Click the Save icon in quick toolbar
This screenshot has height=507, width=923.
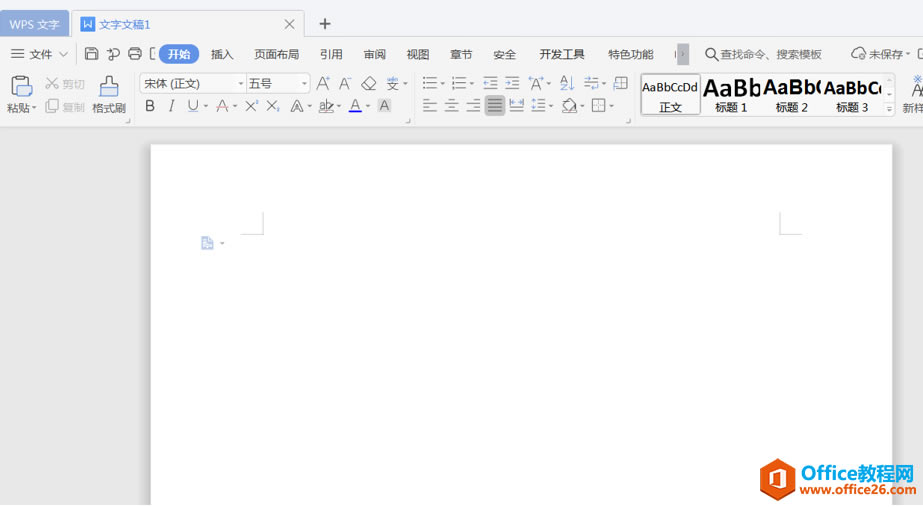(91, 54)
